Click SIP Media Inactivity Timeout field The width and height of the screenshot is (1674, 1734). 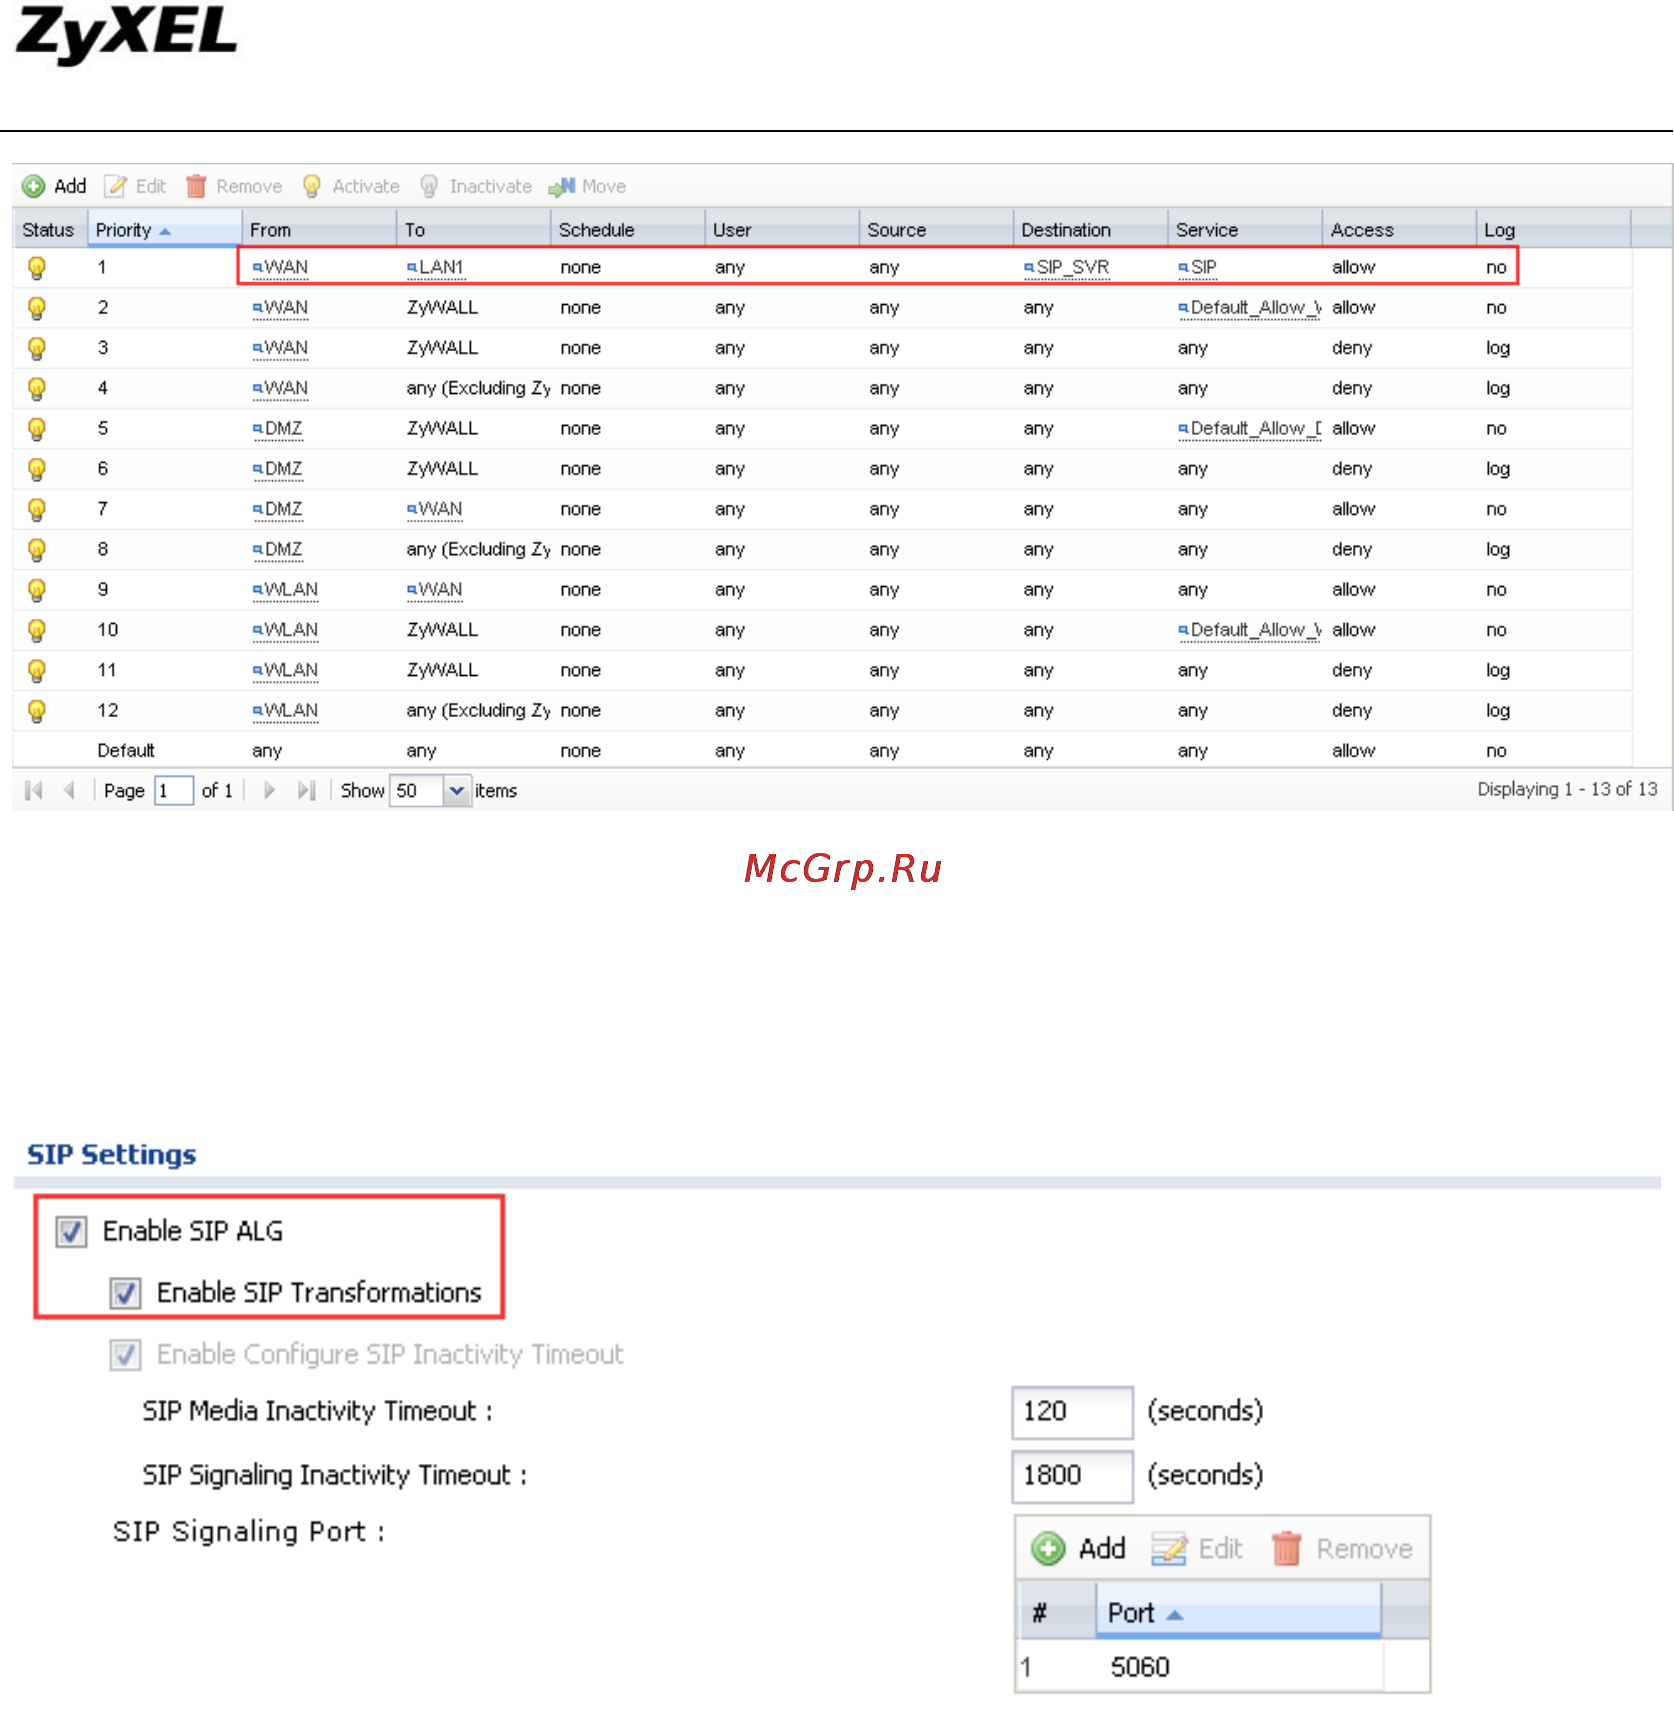tap(1072, 1412)
